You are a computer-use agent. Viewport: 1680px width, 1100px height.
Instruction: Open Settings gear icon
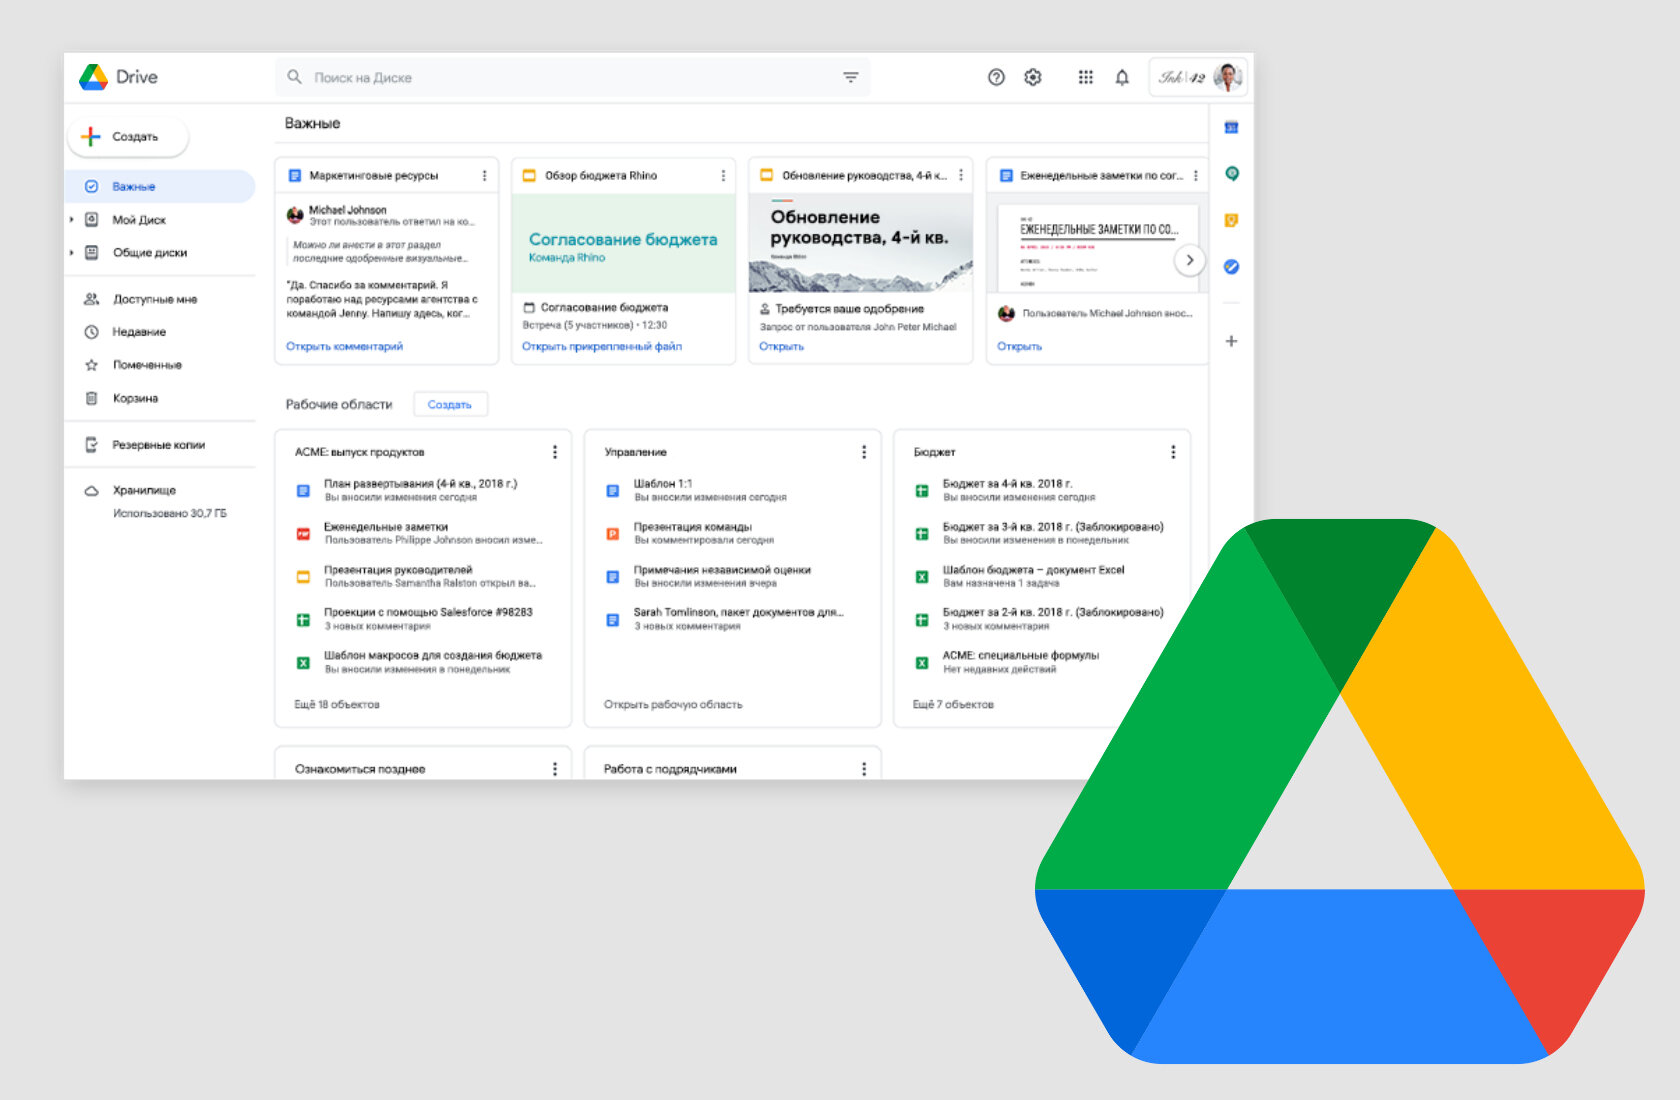(x=1033, y=77)
